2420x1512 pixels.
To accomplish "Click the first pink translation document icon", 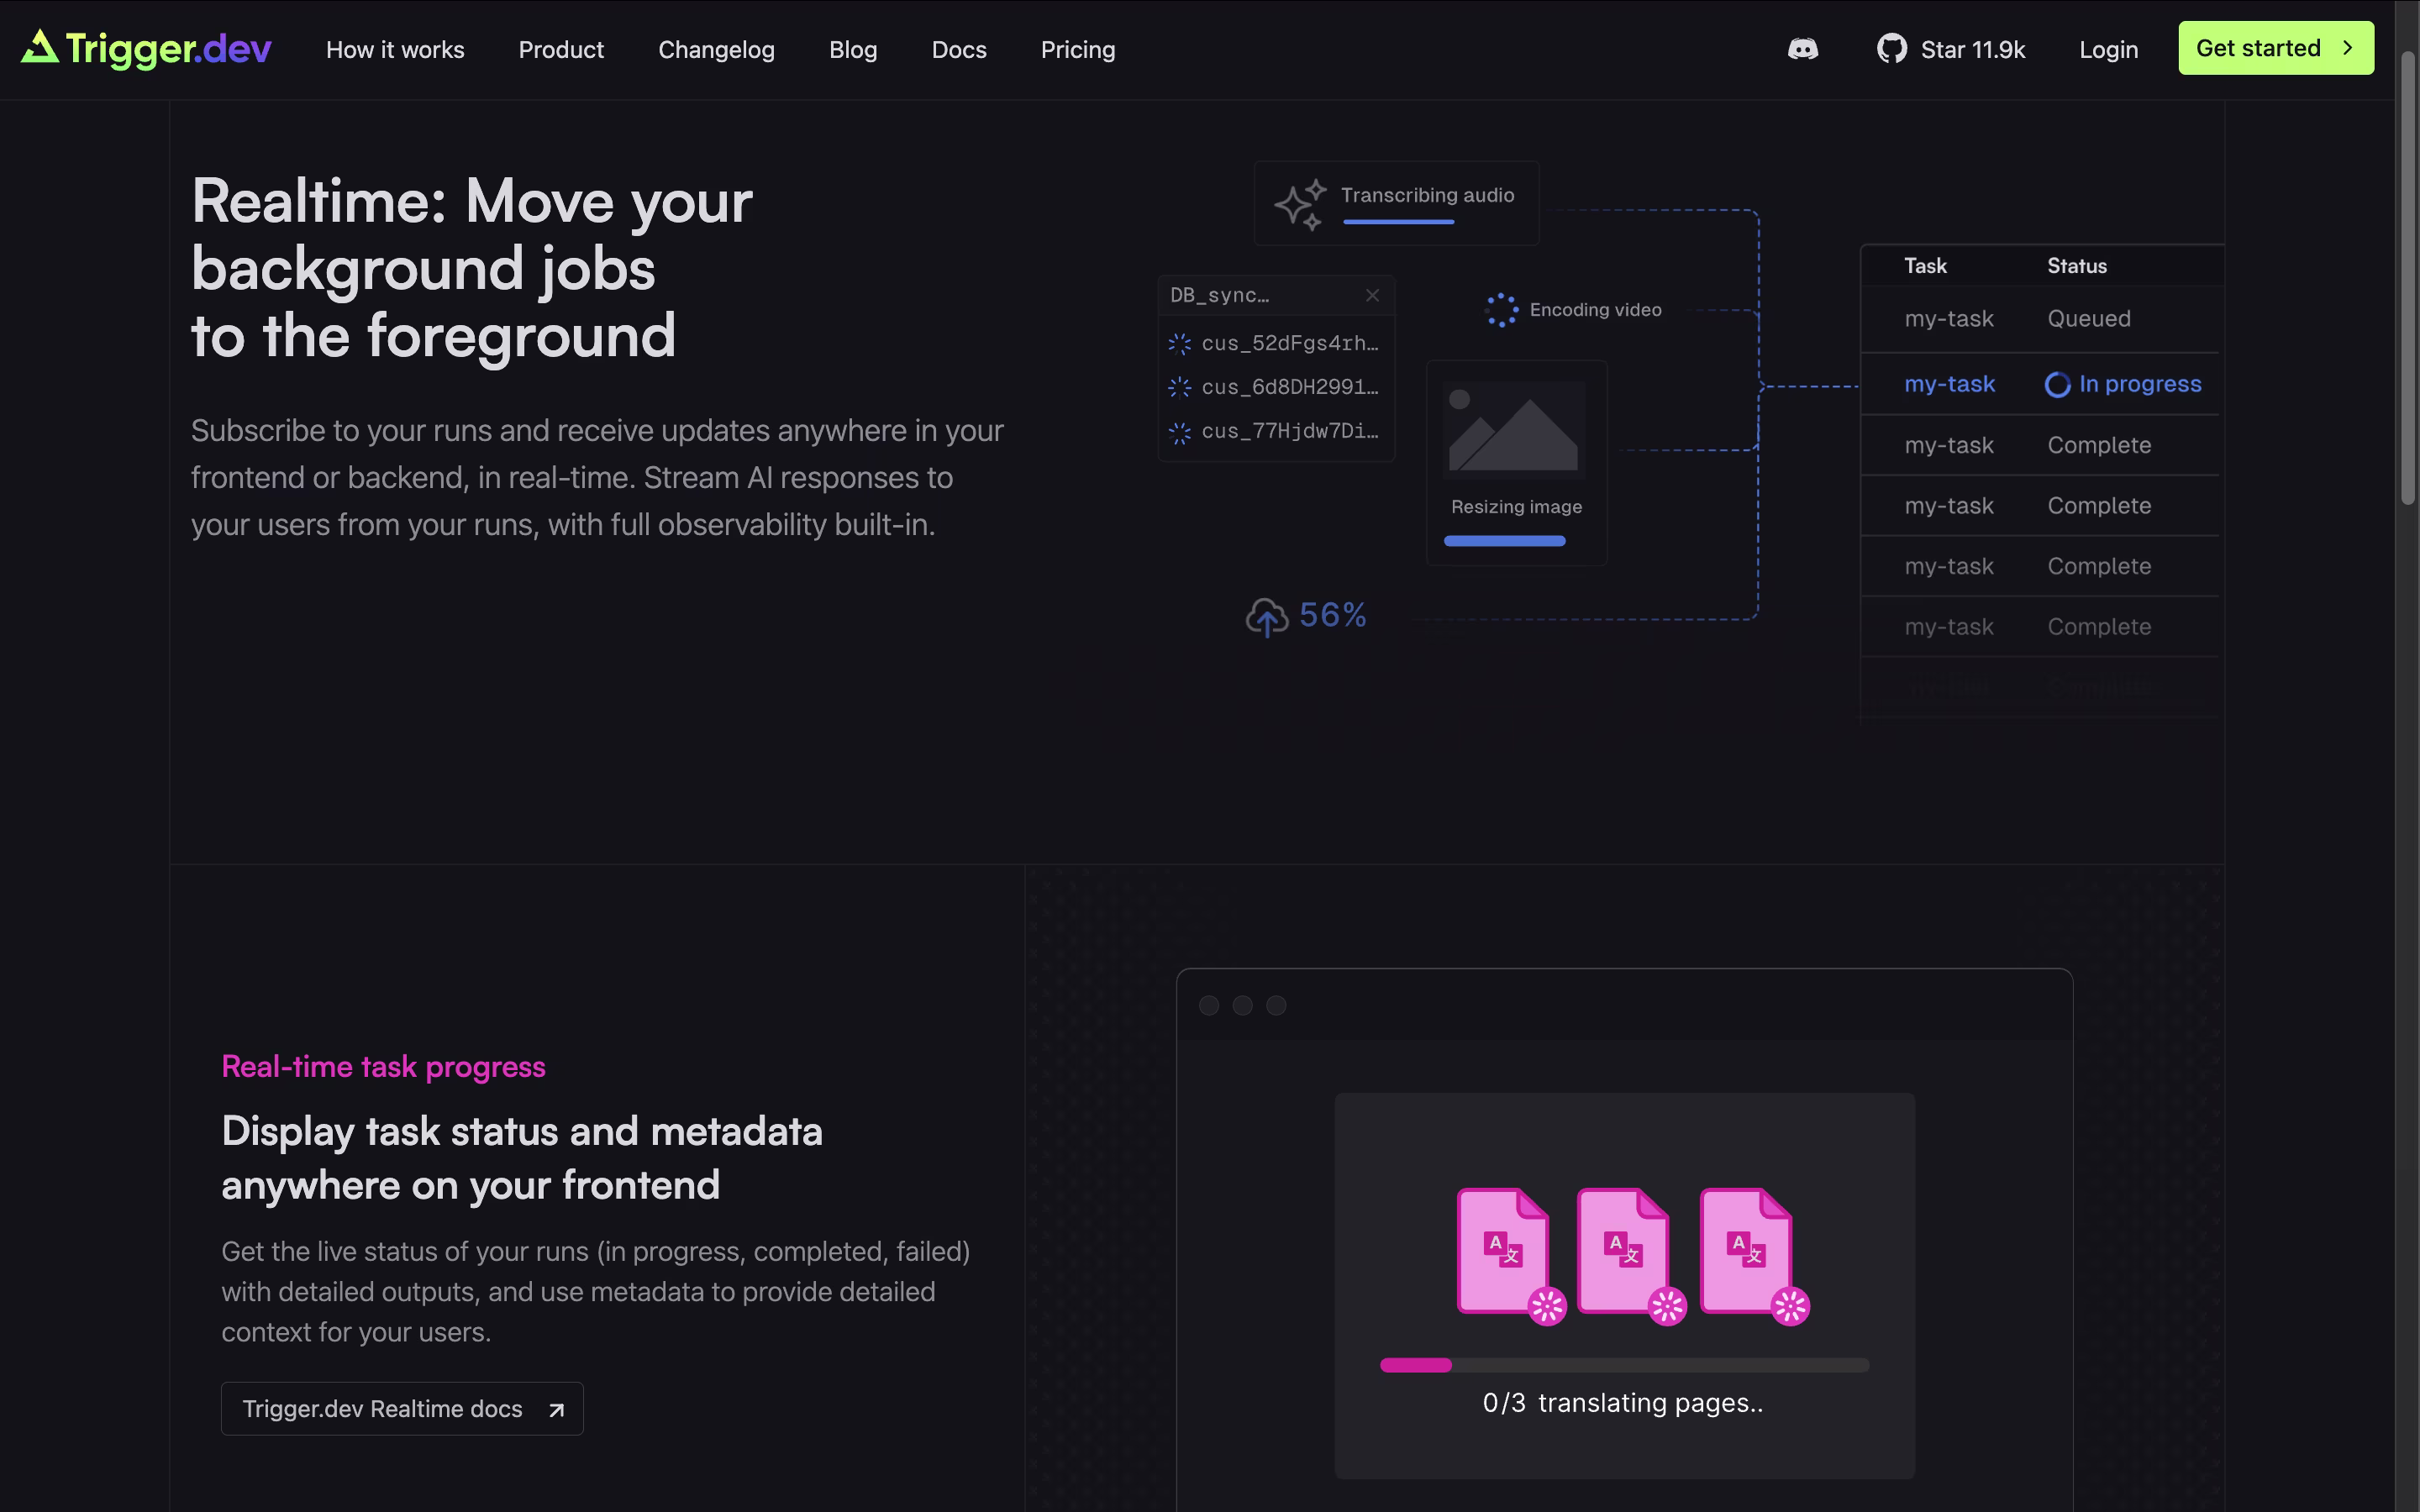I will pyautogui.click(x=1510, y=1256).
